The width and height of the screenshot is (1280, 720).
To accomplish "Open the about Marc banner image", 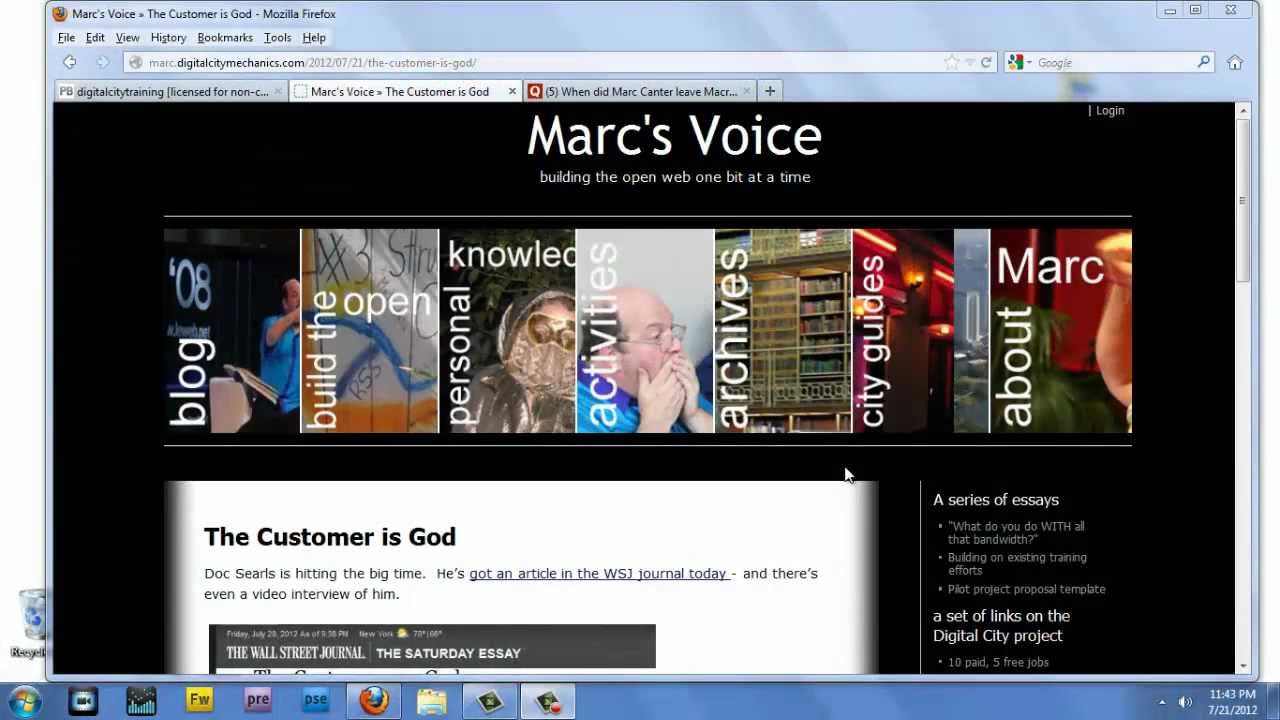I will pyautogui.click(x=1061, y=331).
